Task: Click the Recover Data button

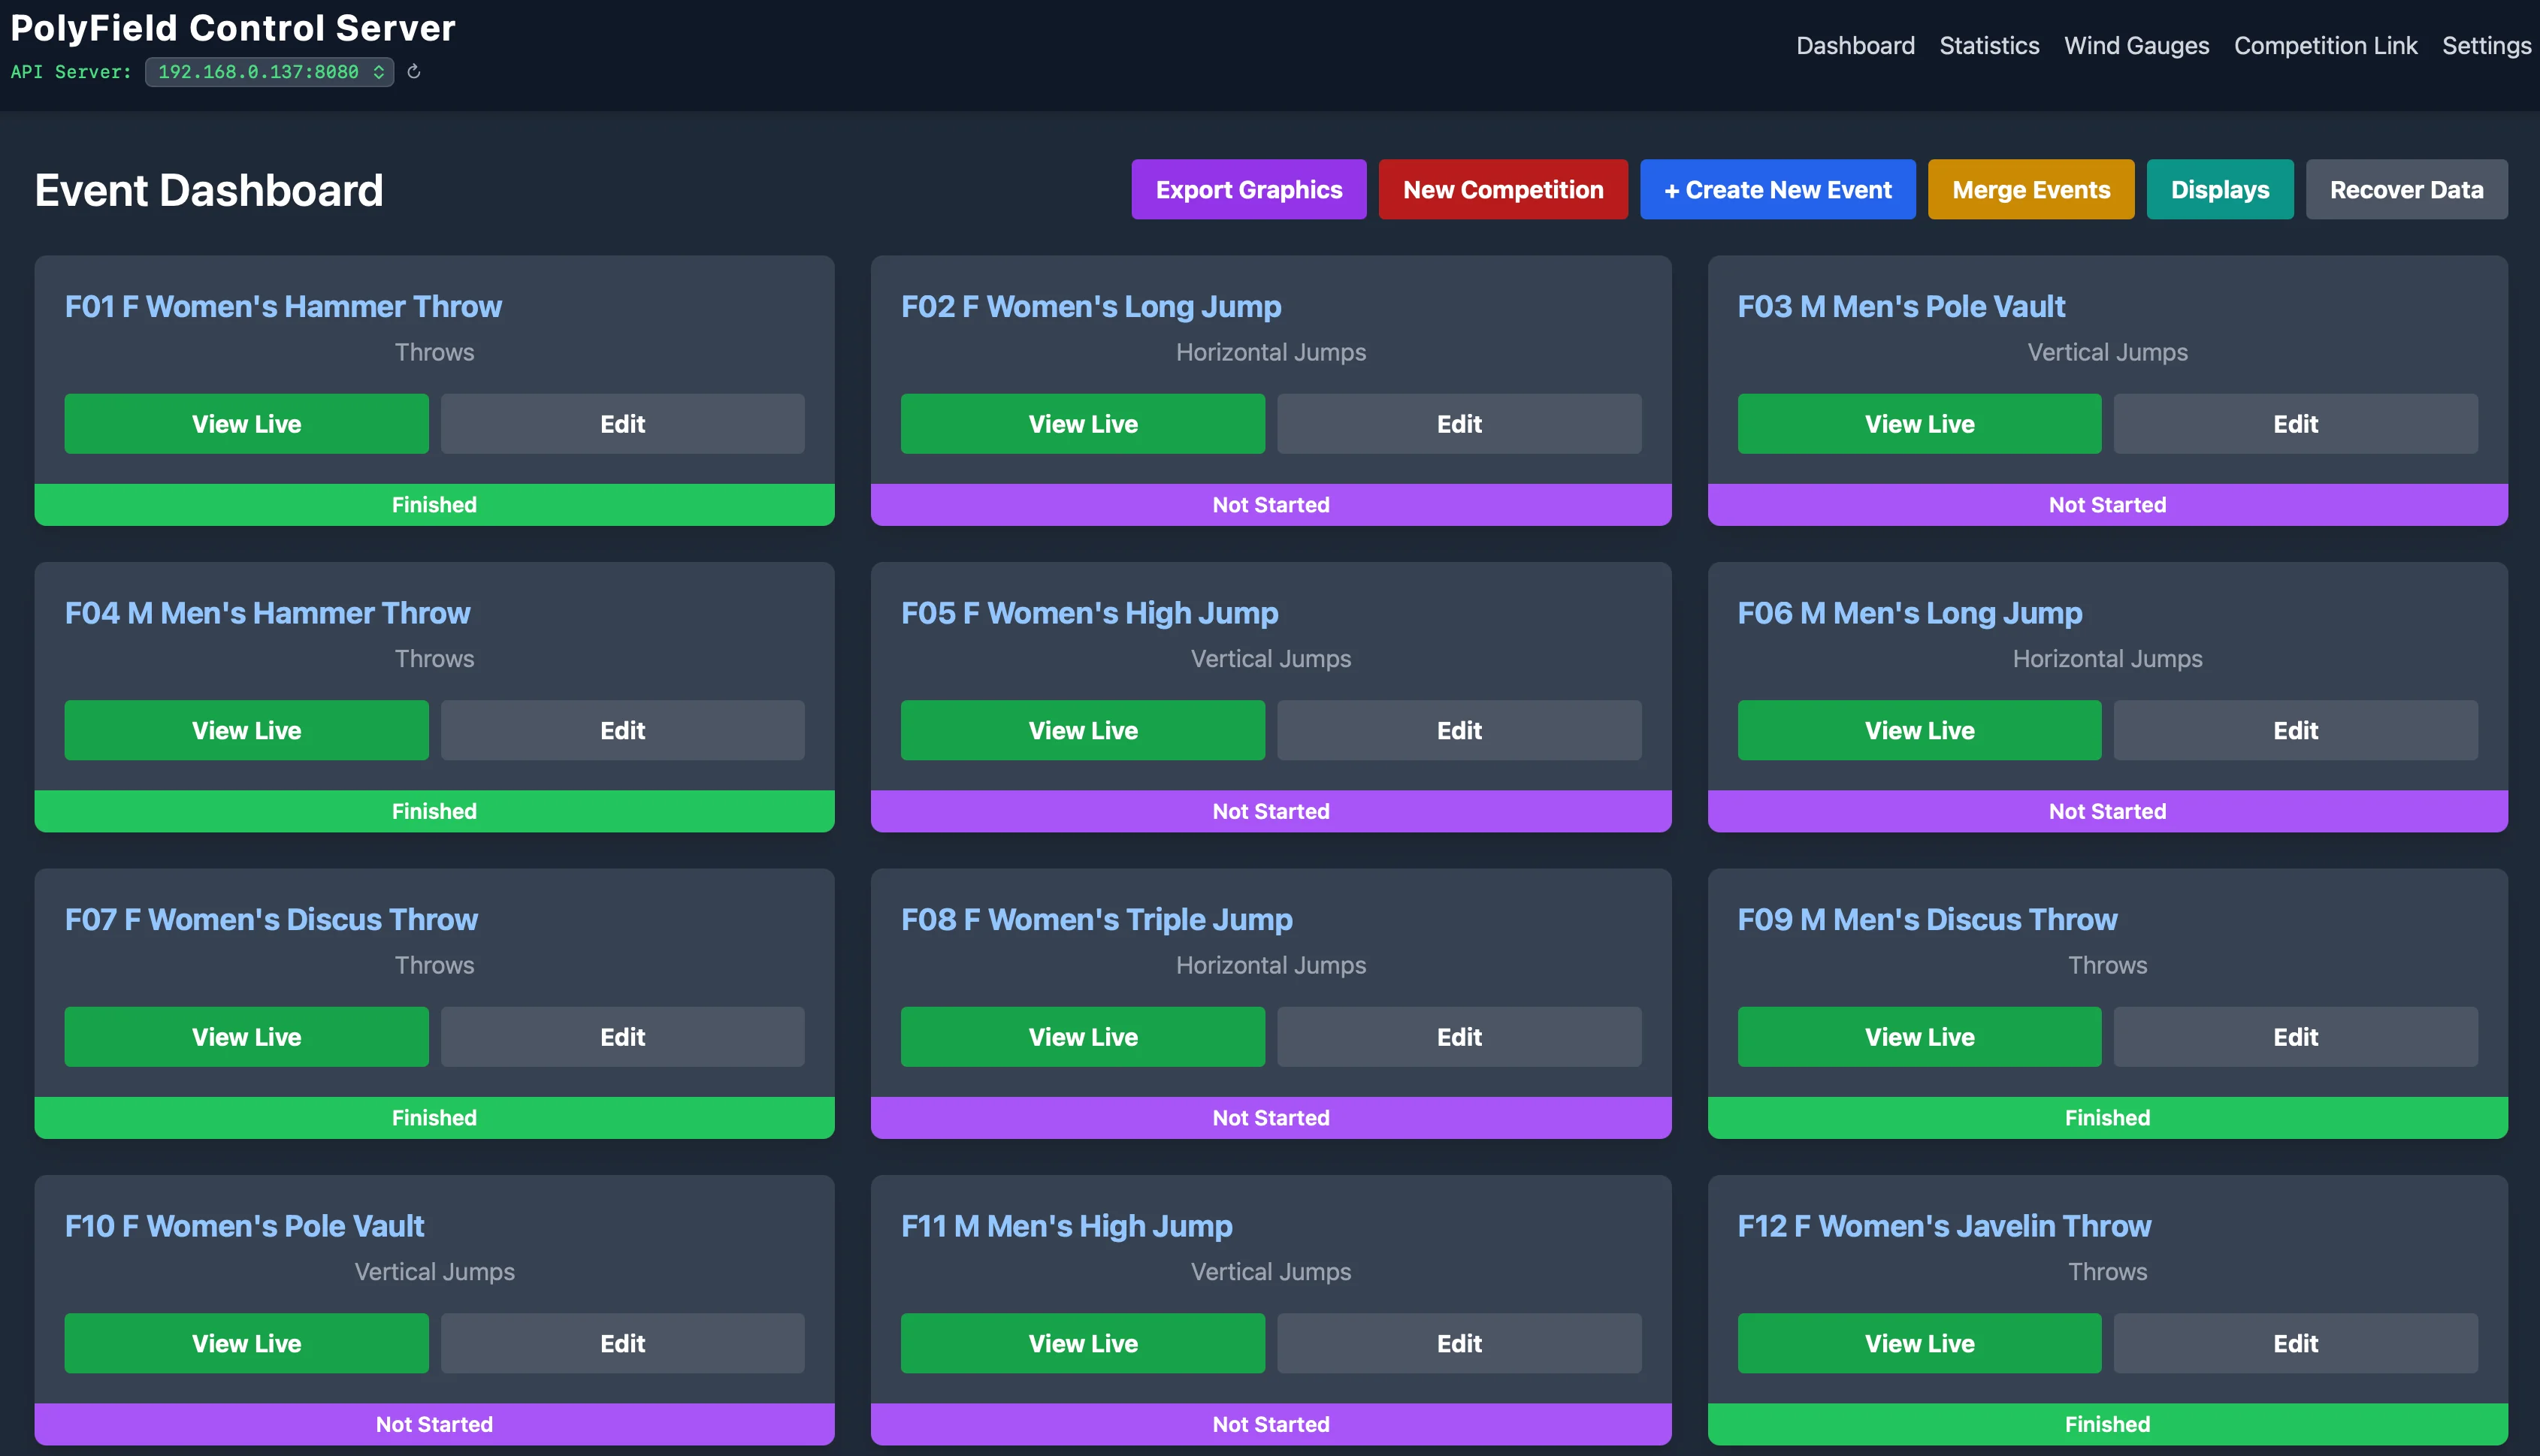Action: coord(2406,189)
